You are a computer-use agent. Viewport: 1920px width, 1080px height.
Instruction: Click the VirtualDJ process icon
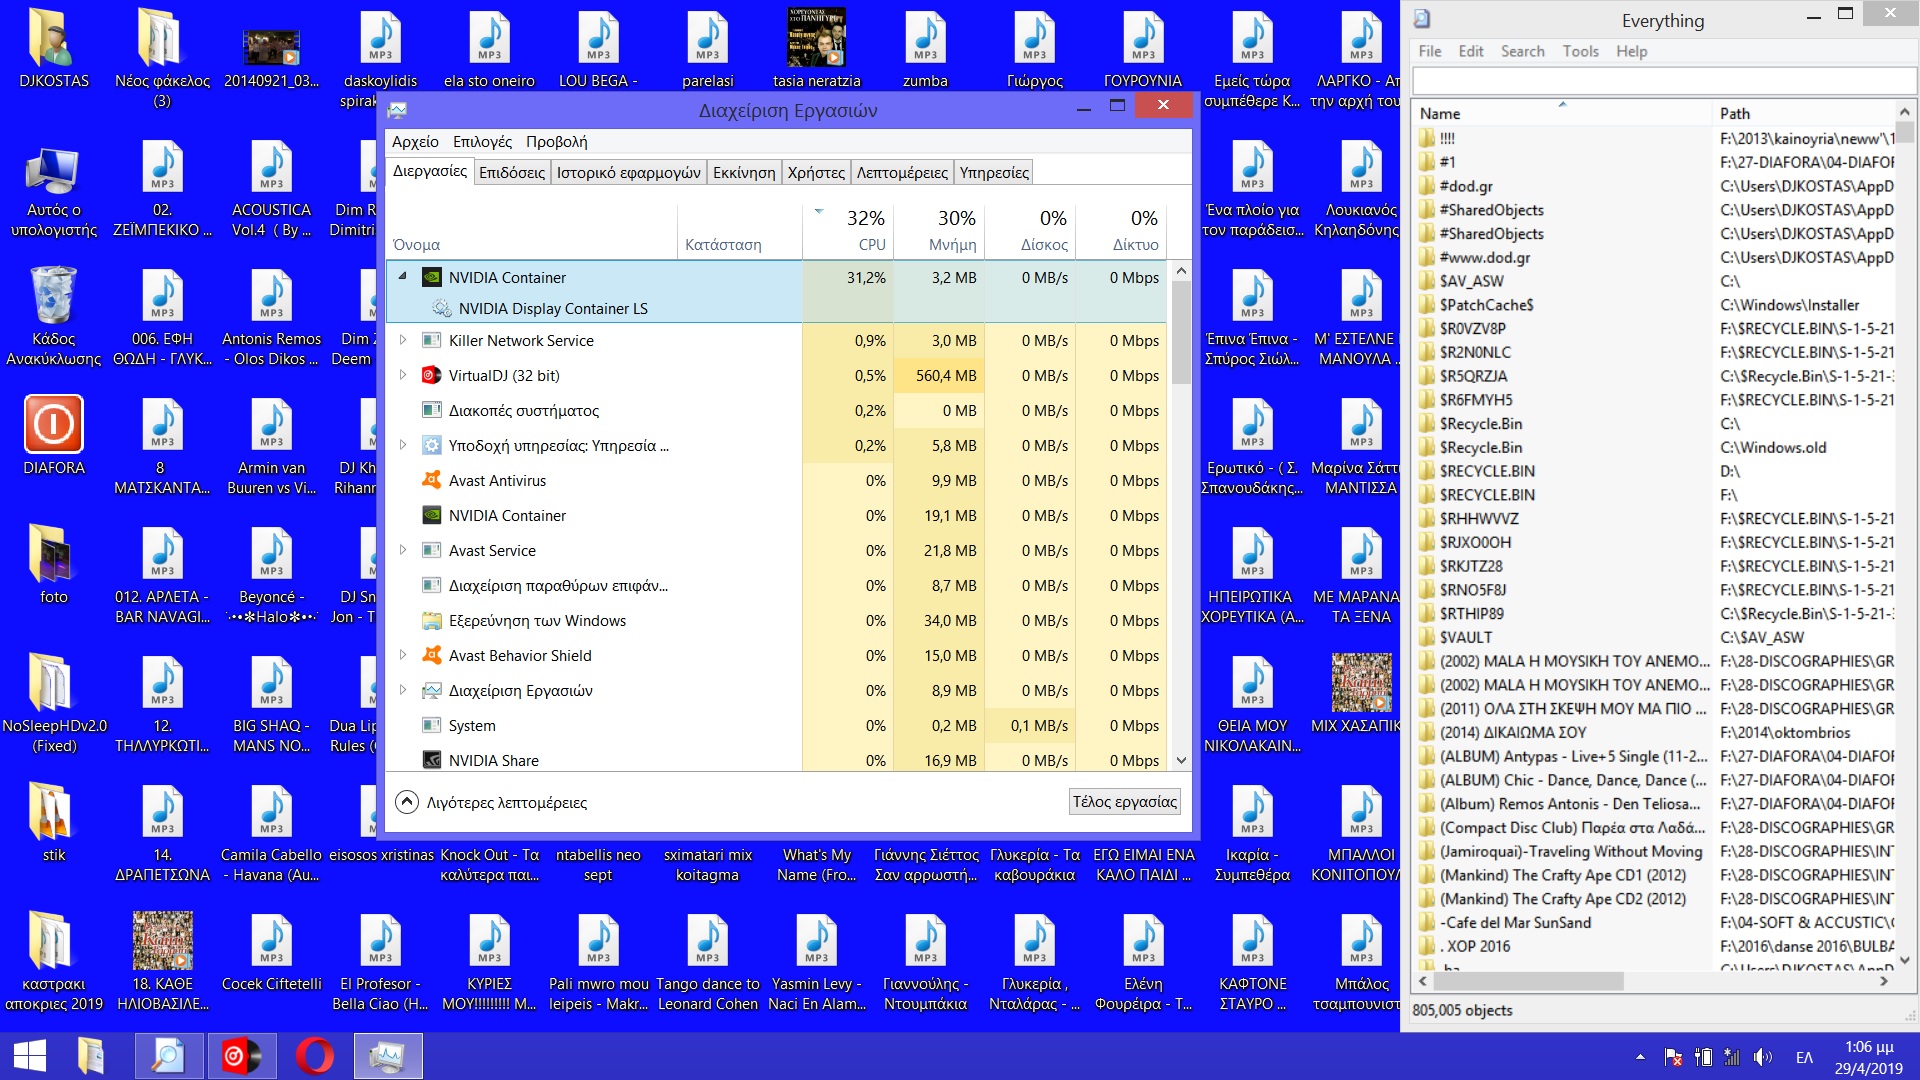pos(431,375)
